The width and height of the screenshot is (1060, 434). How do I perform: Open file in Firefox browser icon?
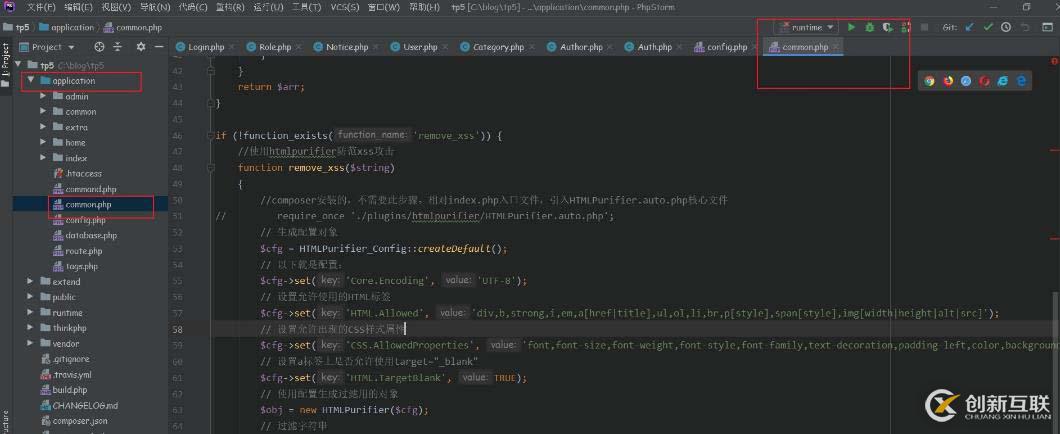(x=948, y=80)
